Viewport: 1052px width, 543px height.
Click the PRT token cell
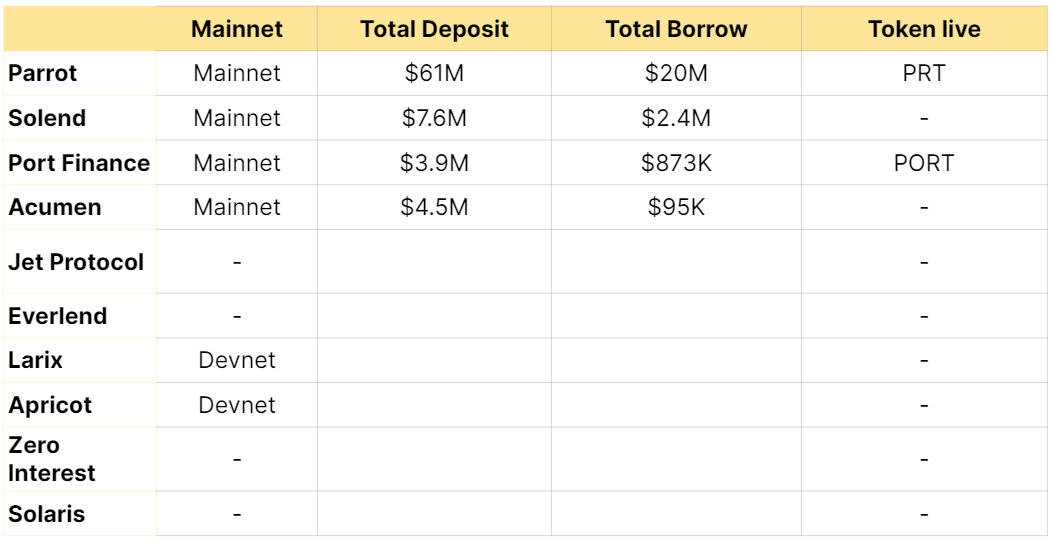pos(924,73)
